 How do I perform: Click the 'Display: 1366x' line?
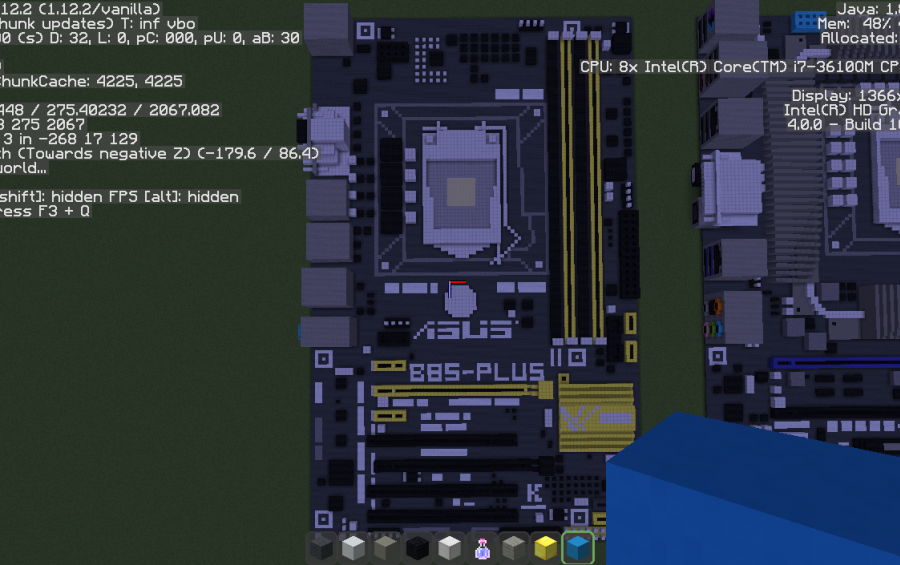pyautogui.click(x=845, y=95)
